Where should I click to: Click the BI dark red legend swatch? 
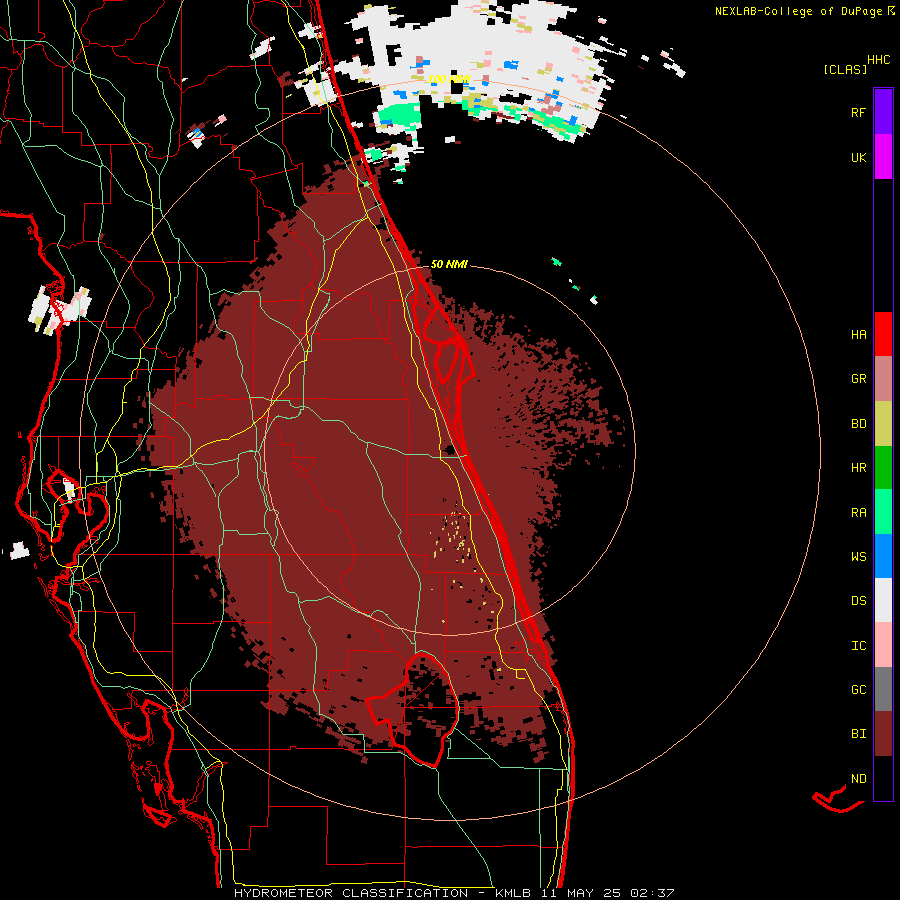pyautogui.click(x=883, y=734)
